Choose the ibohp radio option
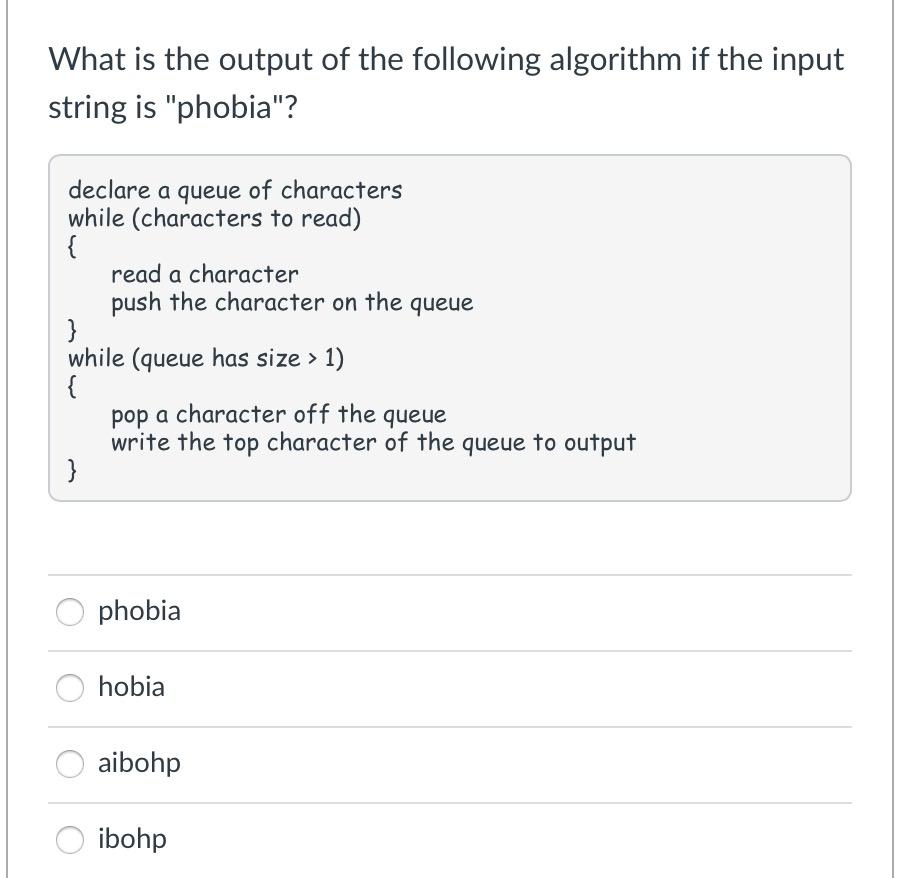The width and height of the screenshot is (922, 878). pyautogui.click(x=69, y=840)
